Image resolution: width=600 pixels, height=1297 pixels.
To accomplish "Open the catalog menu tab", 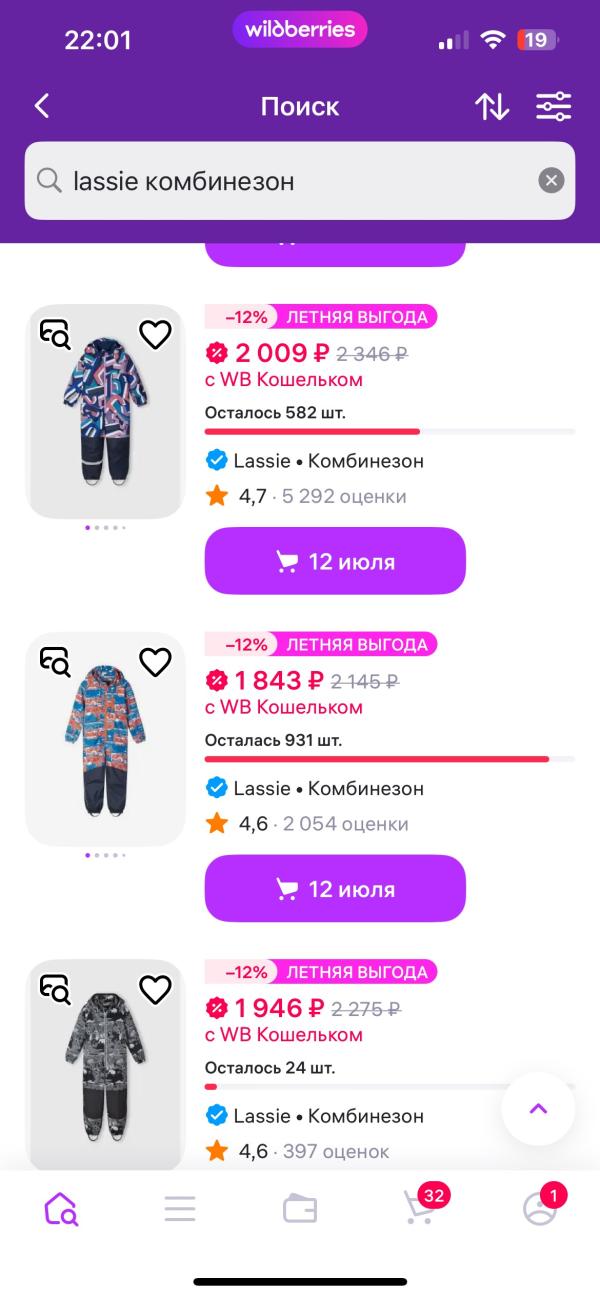I will pyautogui.click(x=180, y=1209).
